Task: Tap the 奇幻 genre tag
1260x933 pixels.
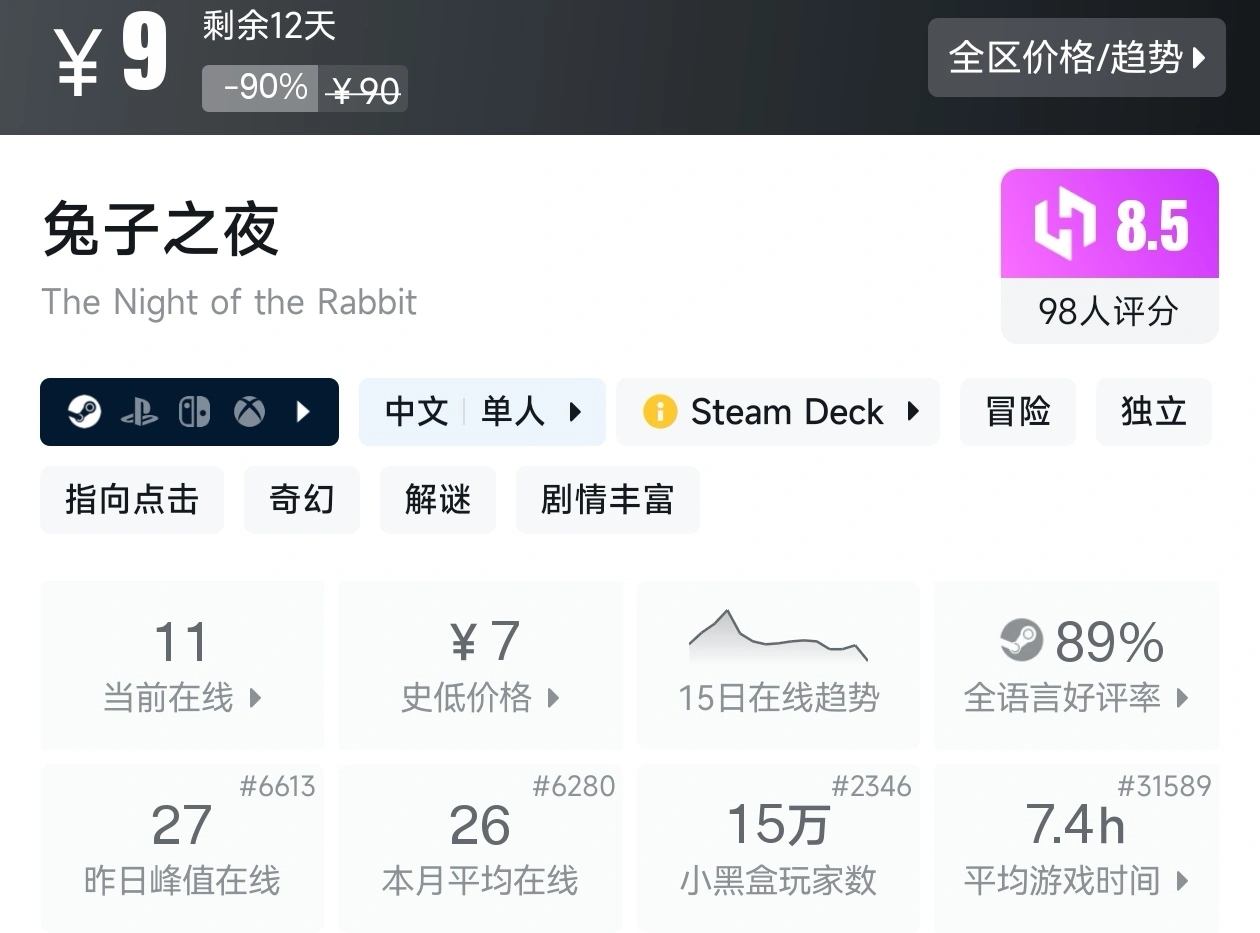Action: tap(301, 499)
